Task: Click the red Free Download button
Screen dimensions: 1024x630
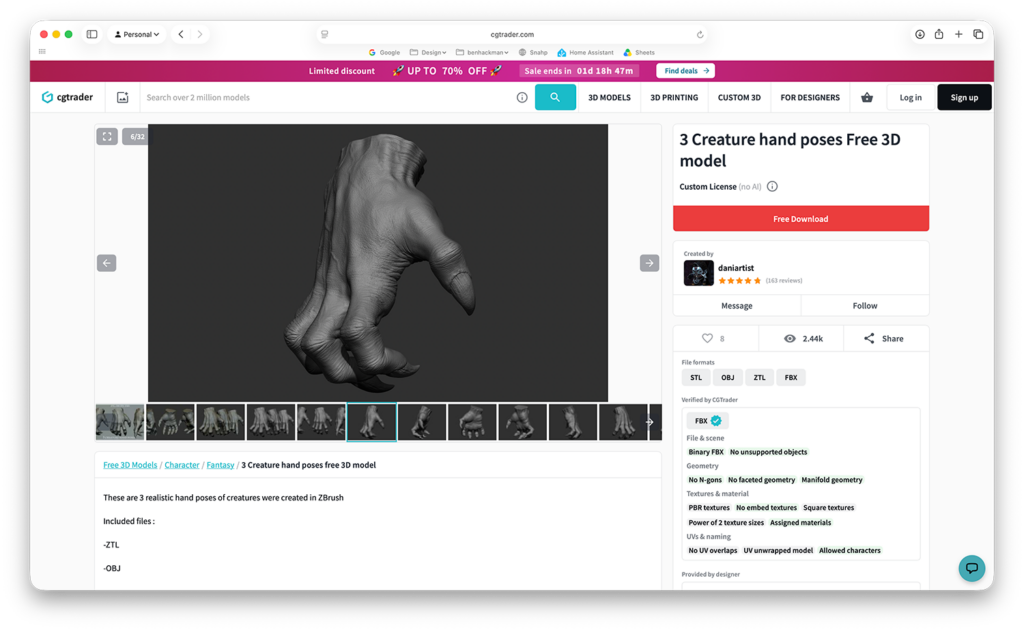Action: coord(801,219)
